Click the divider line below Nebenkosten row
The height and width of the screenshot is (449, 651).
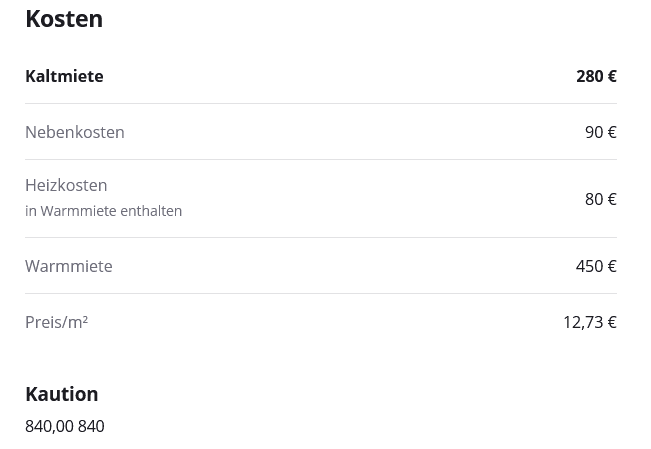320,159
